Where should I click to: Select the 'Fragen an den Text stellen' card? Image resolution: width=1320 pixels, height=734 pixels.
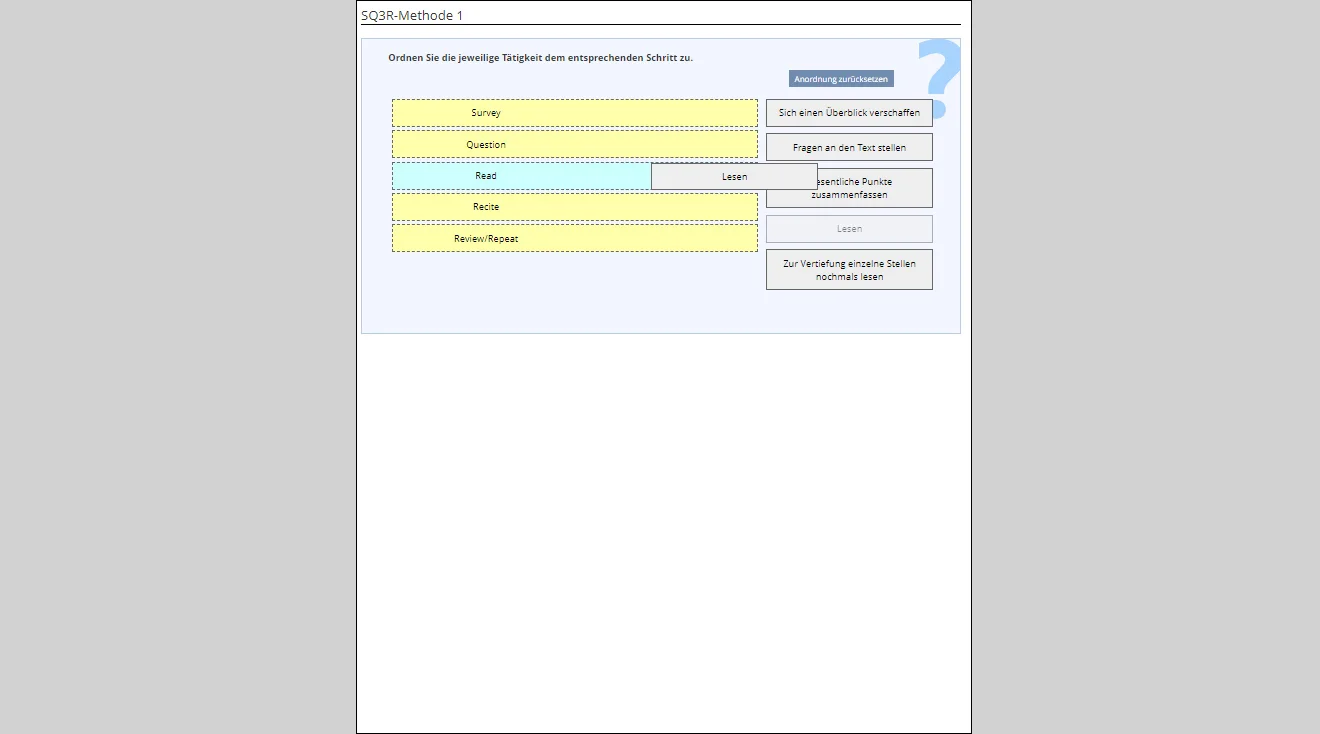pos(849,147)
